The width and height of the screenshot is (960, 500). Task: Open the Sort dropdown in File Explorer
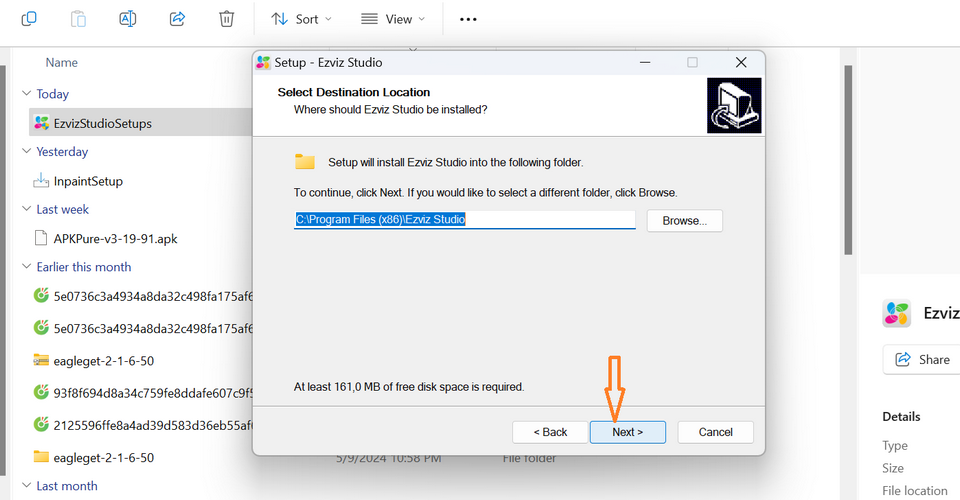coord(301,19)
